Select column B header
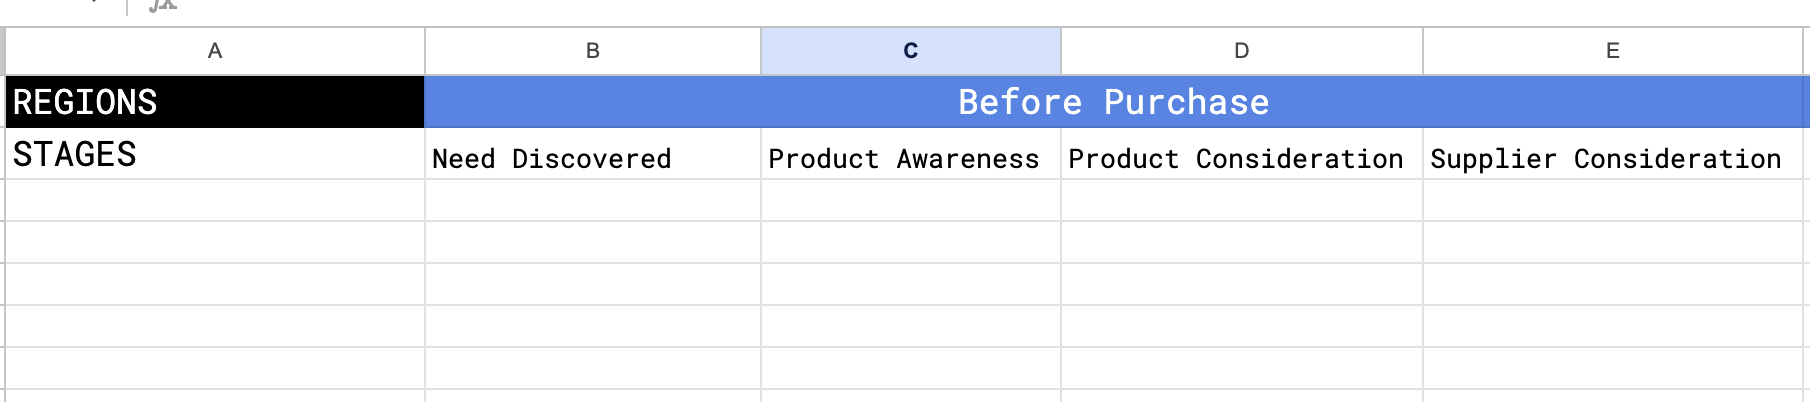 pos(592,51)
